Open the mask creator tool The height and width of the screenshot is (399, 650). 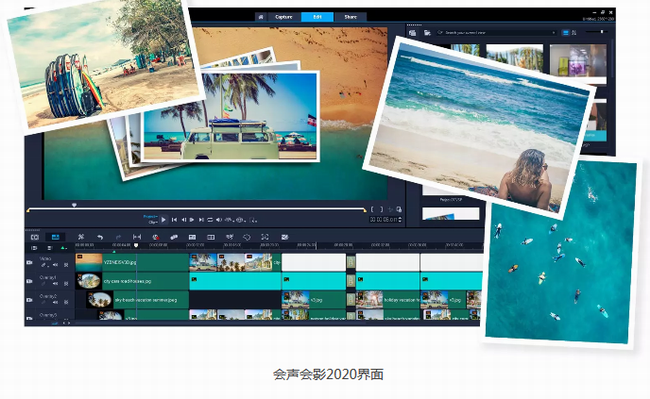[247, 237]
